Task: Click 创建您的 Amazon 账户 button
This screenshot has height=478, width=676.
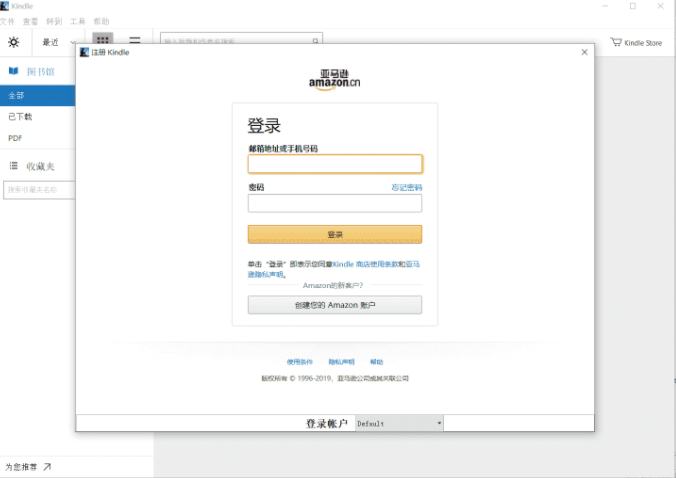Action: [335, 305]
